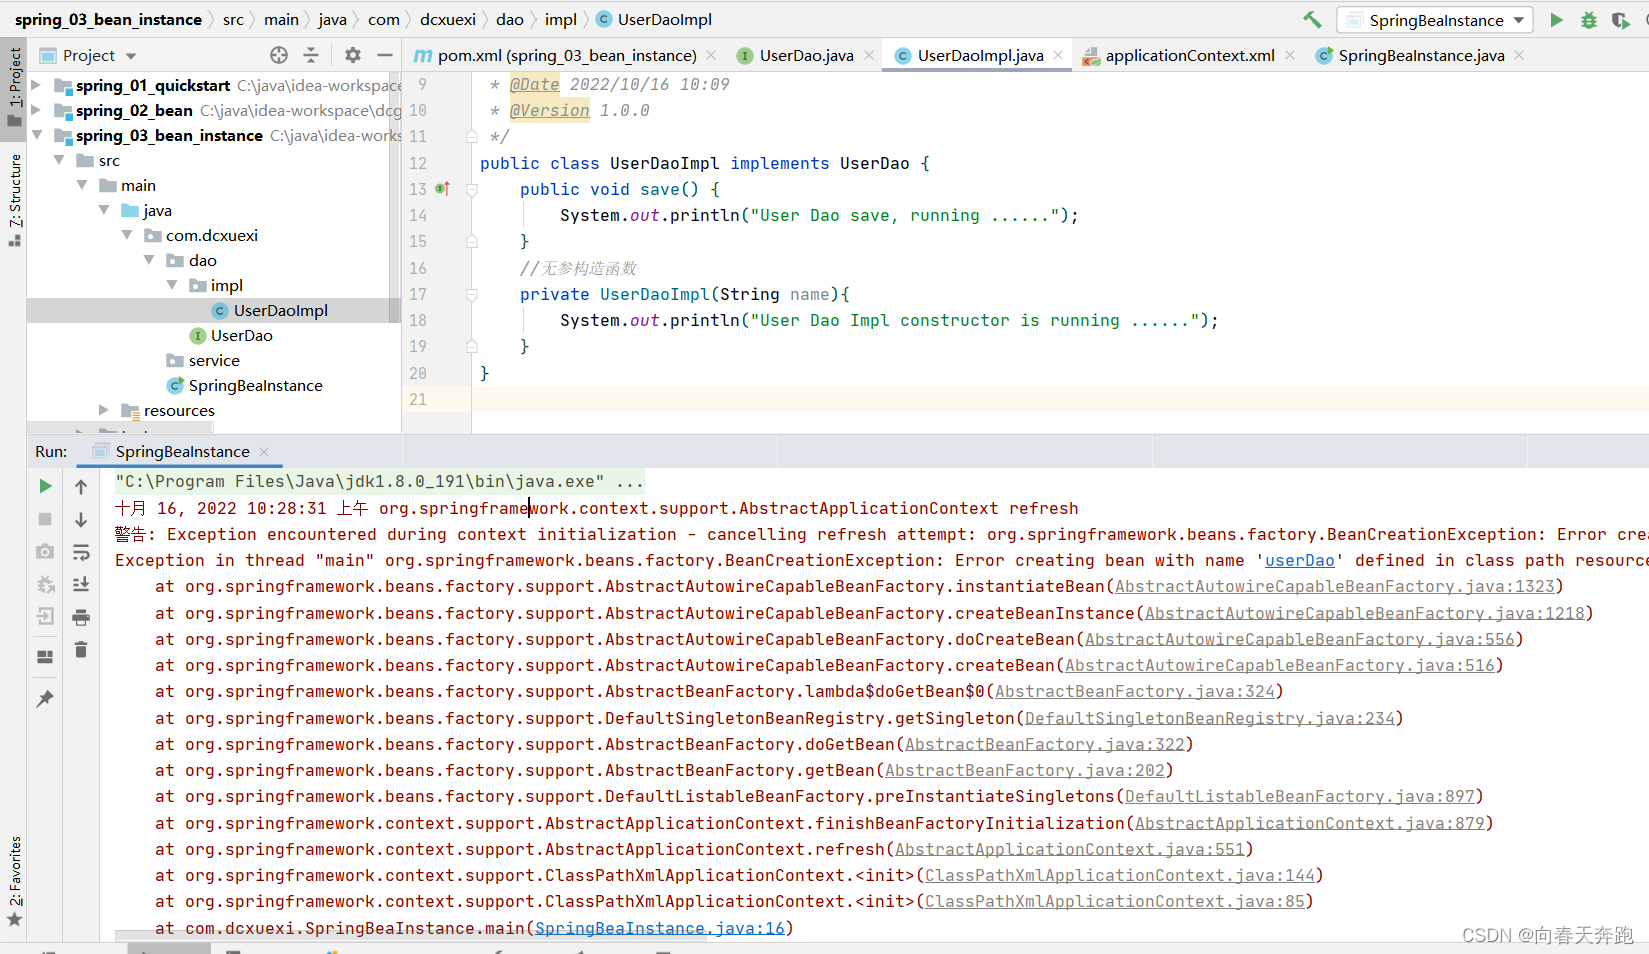
Task: Pin the Run tab
Action: pos(45,699)
